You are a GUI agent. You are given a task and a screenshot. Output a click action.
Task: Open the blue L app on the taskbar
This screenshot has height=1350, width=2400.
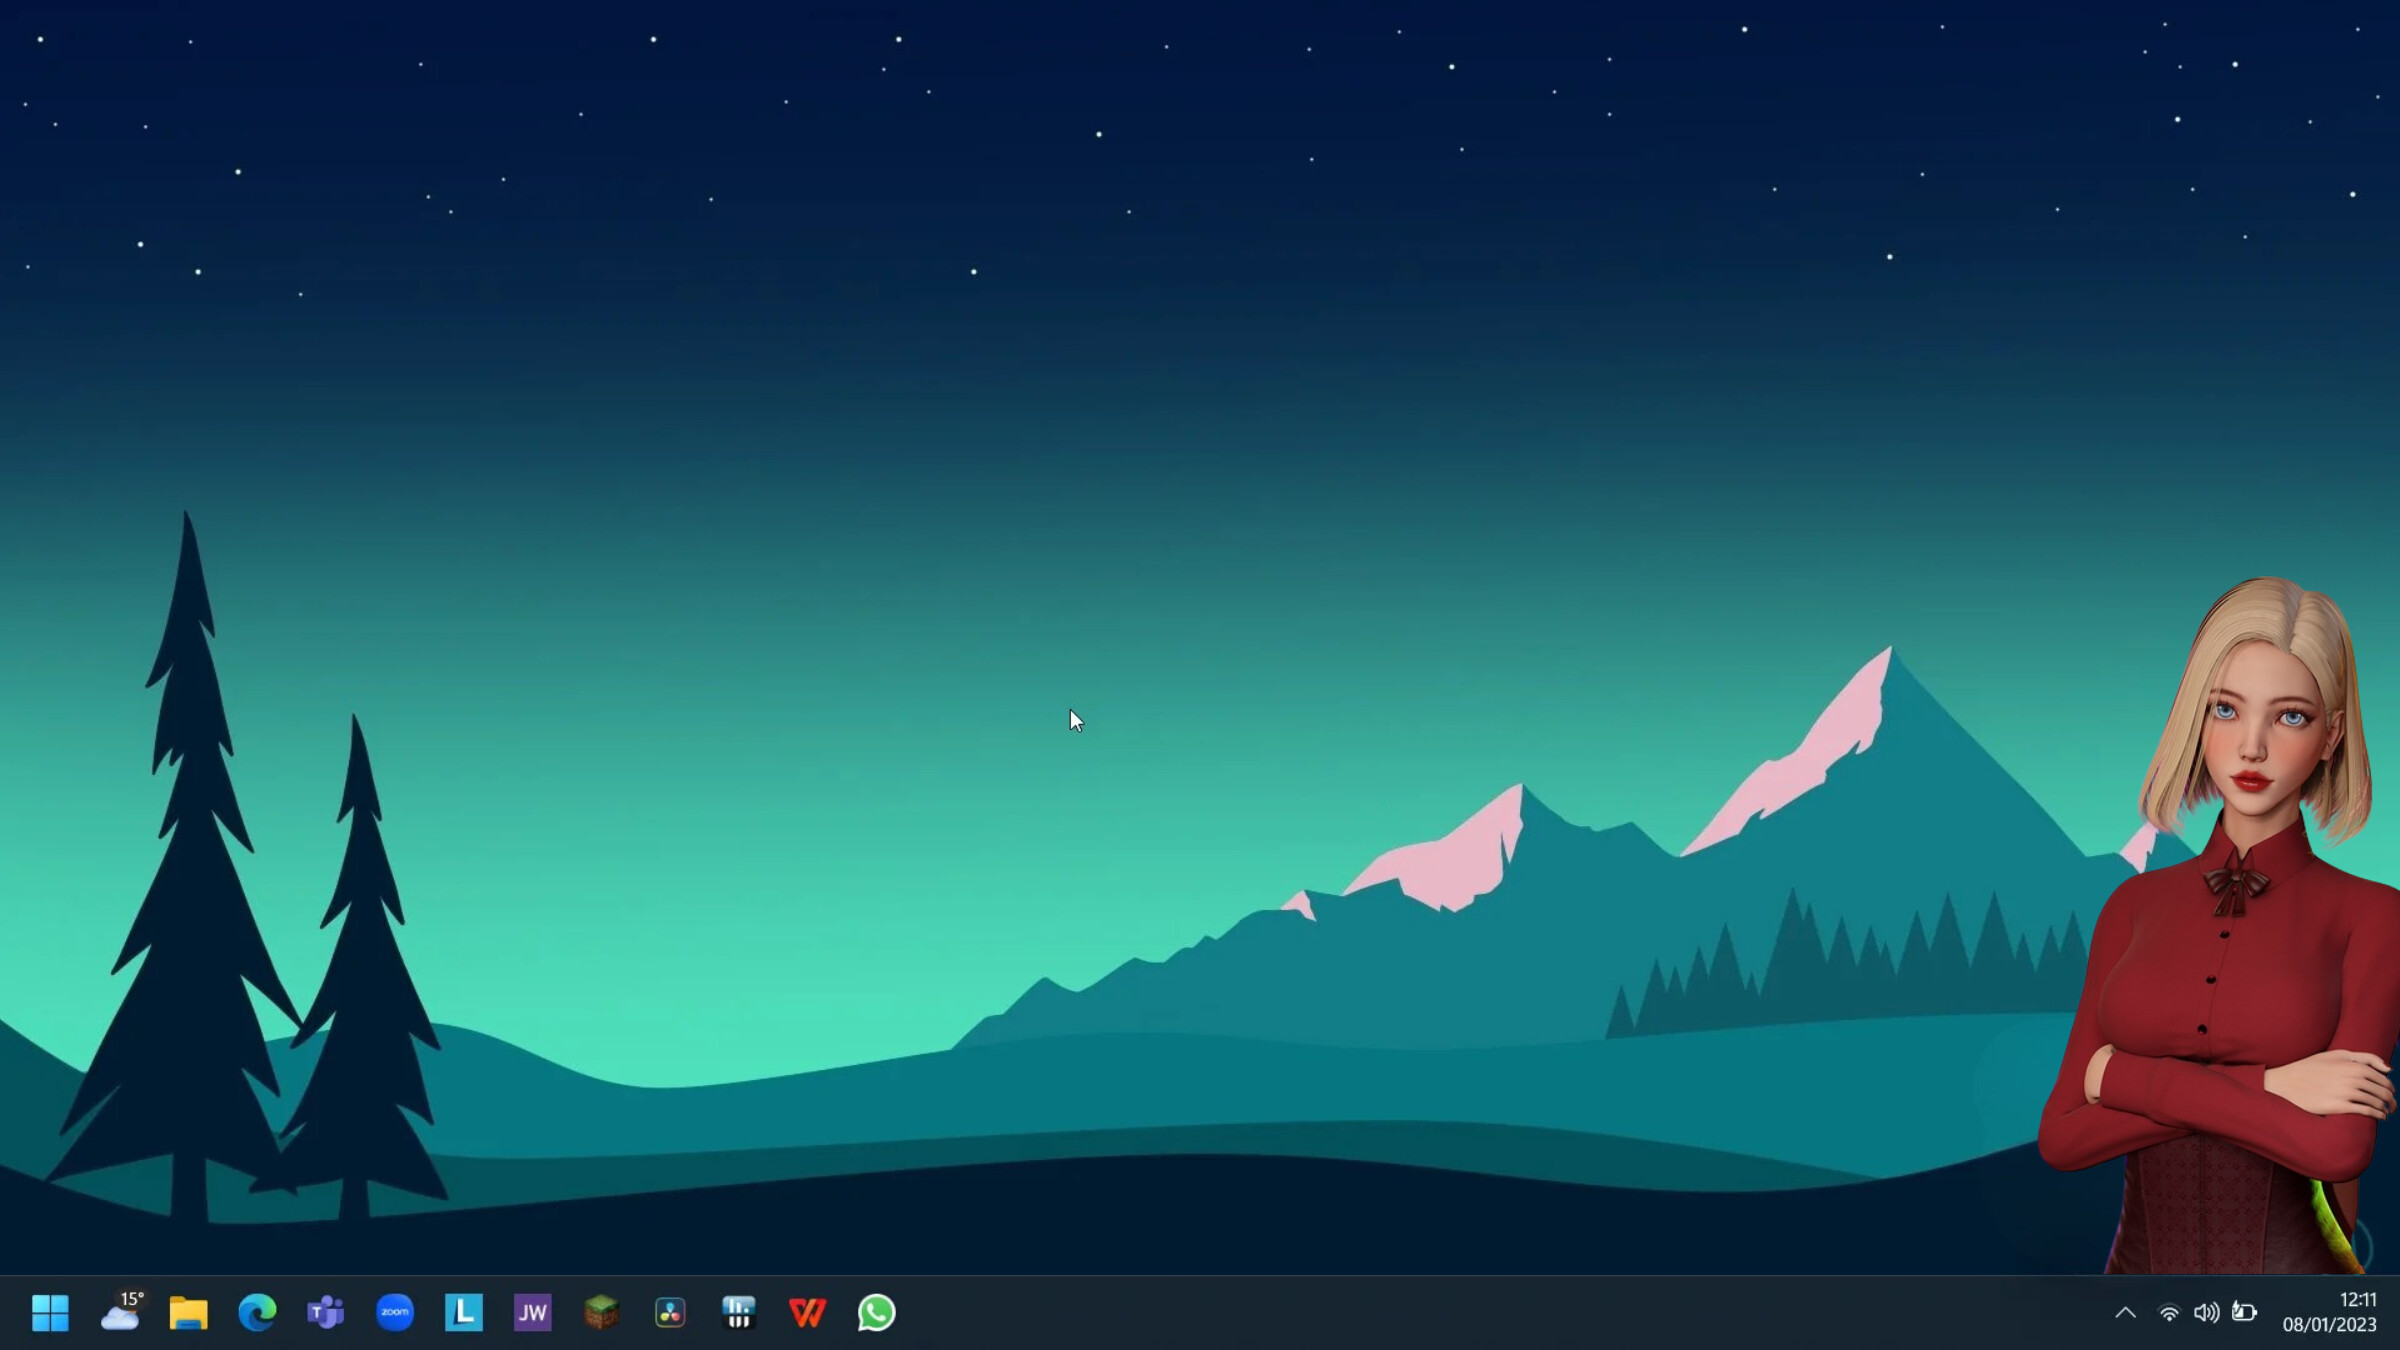[463, 1313]
